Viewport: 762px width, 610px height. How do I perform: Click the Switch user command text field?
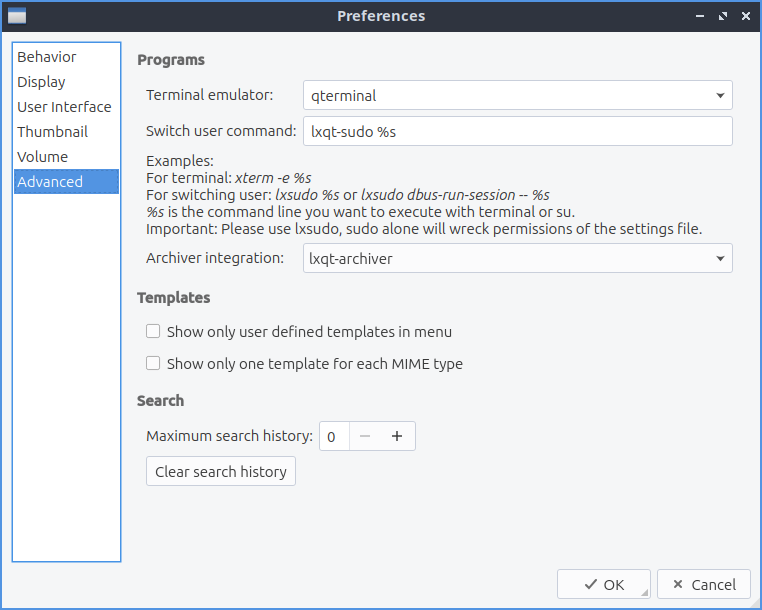(x=518, y=131)
